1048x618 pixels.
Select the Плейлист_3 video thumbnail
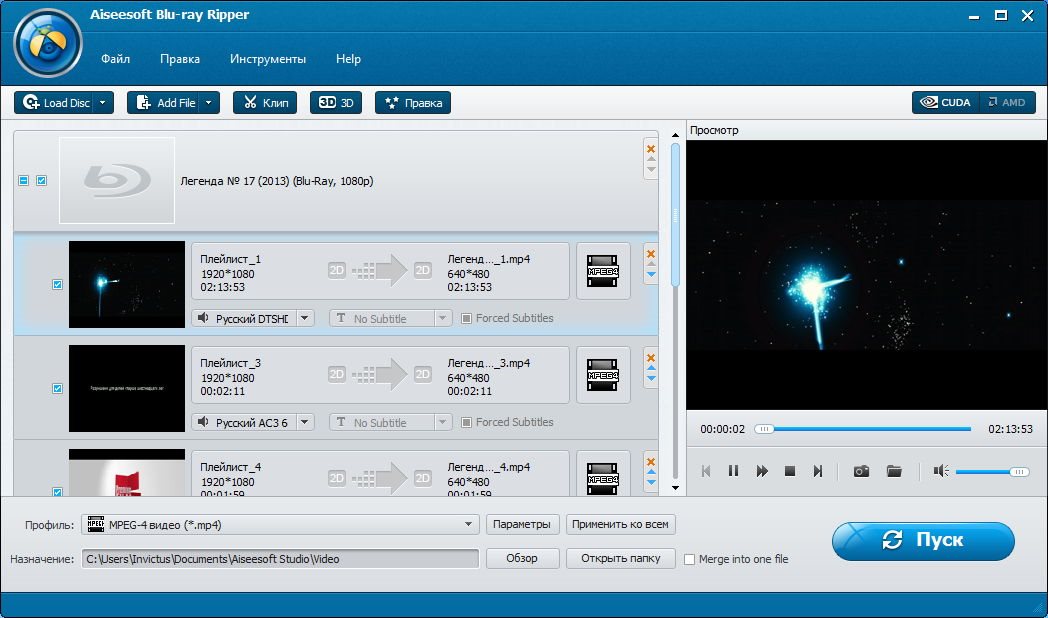[x=127, y=388]
